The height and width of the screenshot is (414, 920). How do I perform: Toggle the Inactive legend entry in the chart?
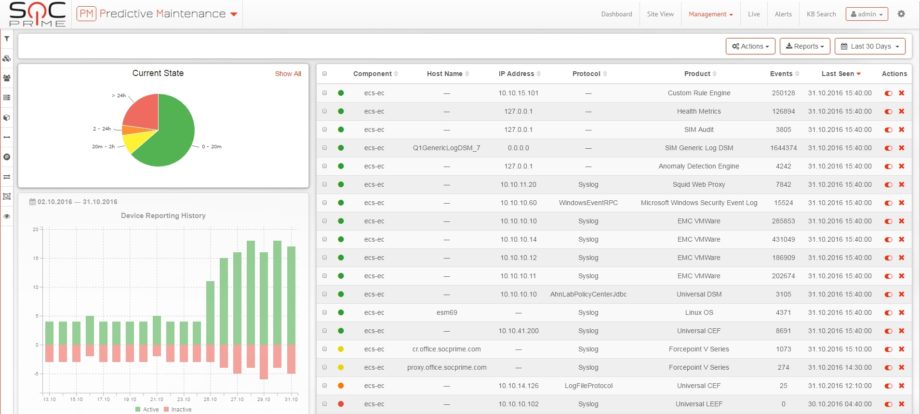coord(177,409)
